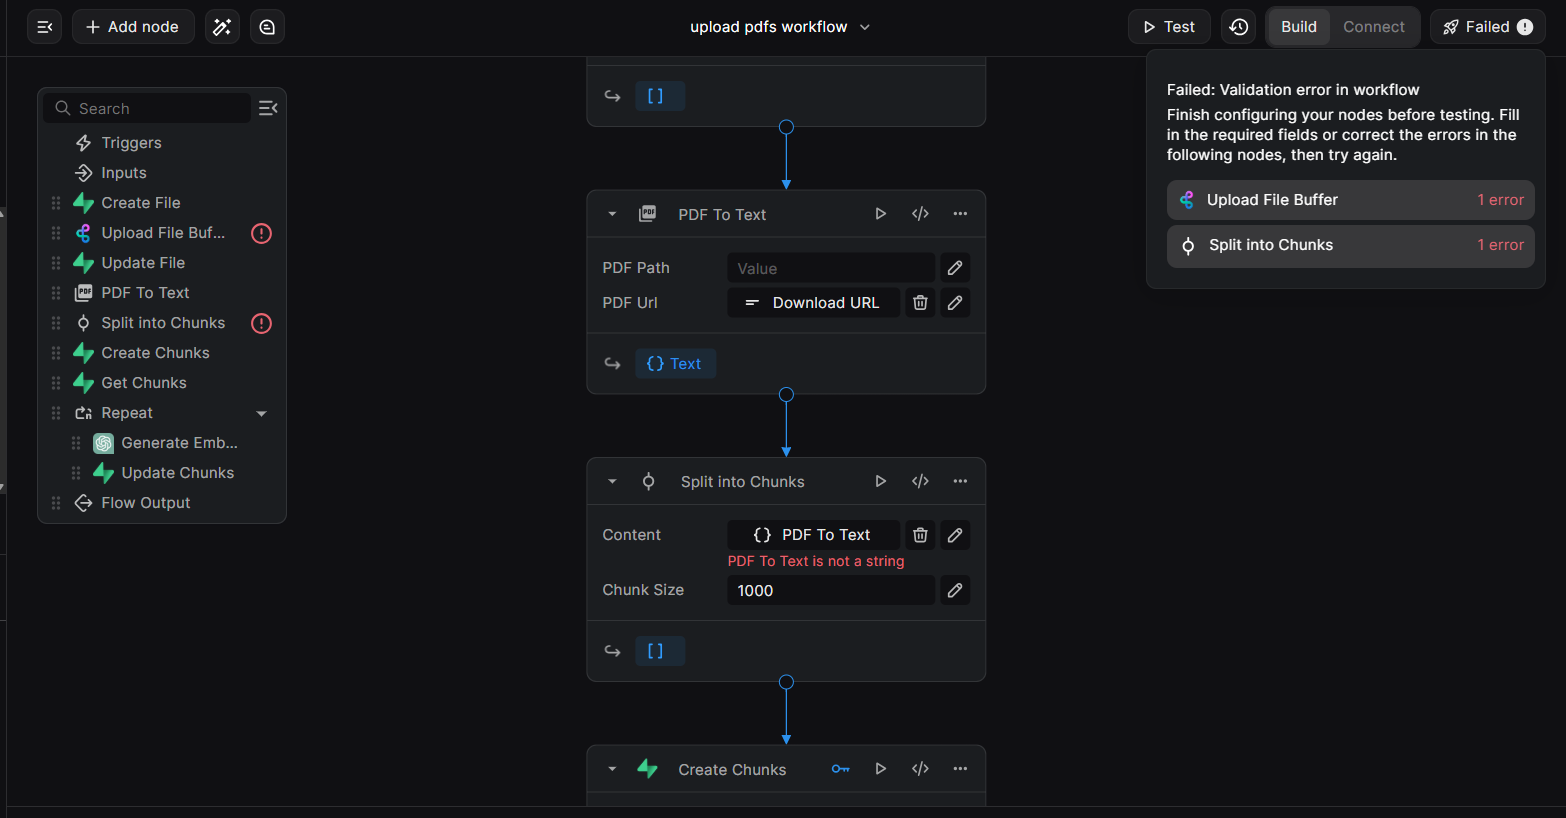Click the error indicator next to Upload File Buffer

pos(260,232)
